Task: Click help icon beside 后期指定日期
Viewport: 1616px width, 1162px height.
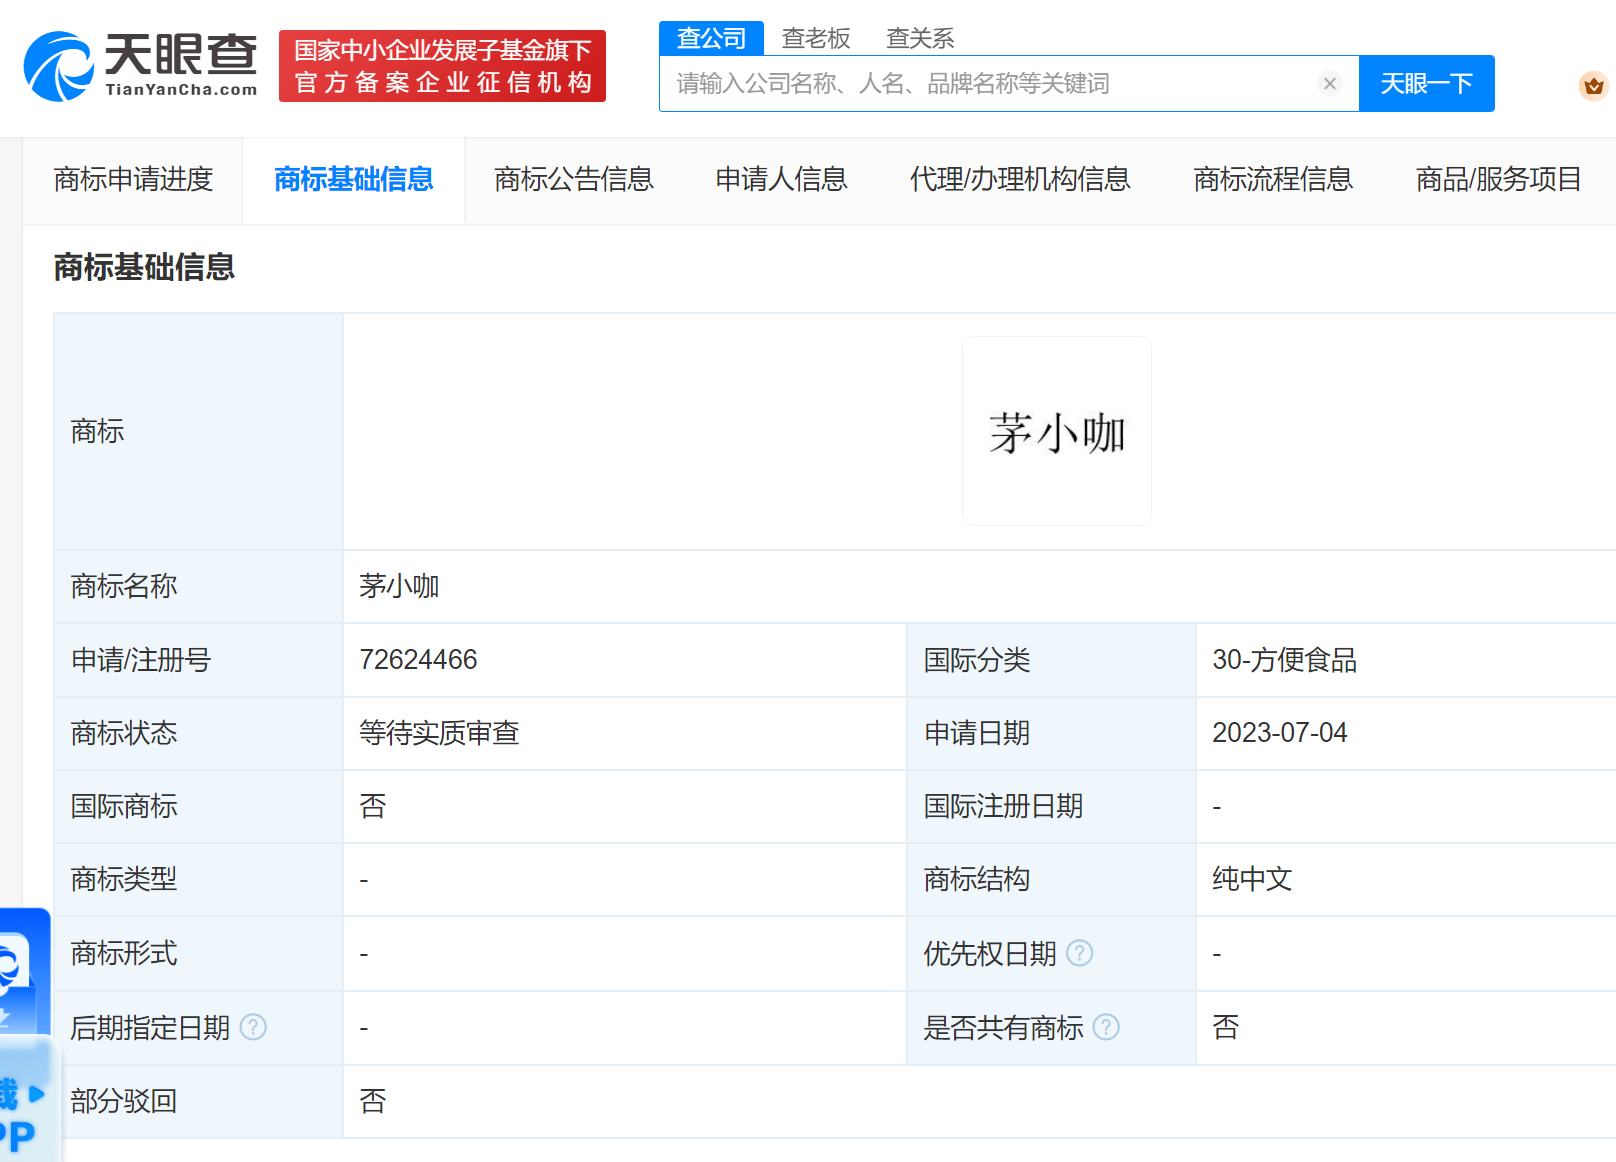Action: (254, 1027)
